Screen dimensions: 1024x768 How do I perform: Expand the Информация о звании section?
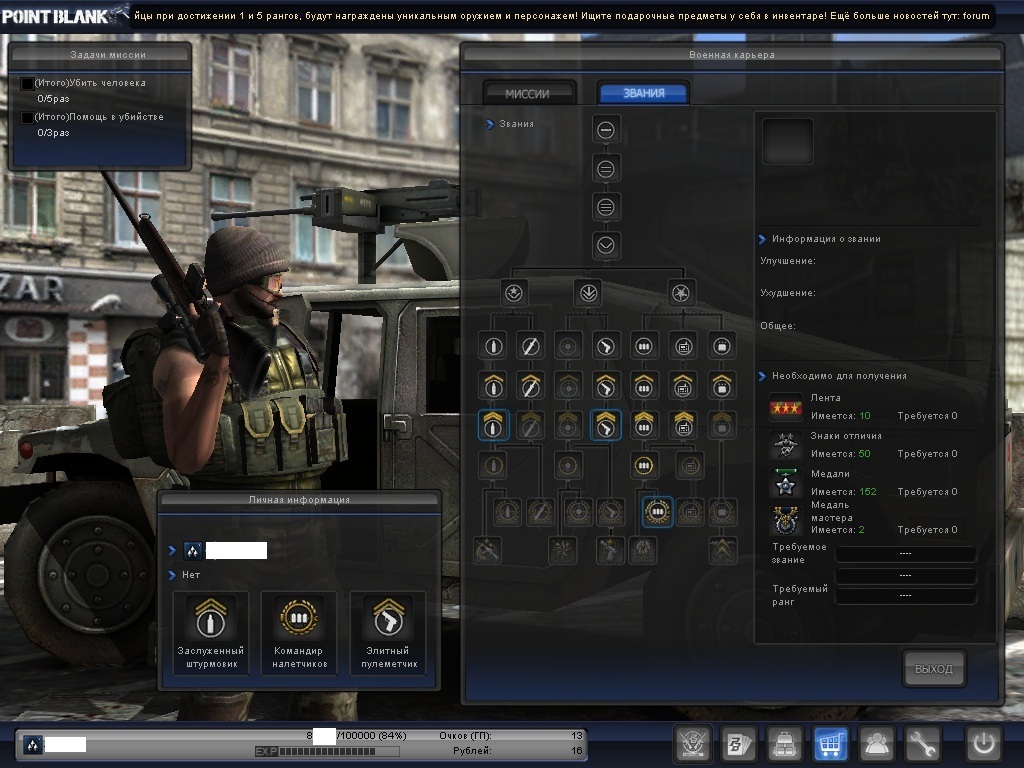click(762, 239)
